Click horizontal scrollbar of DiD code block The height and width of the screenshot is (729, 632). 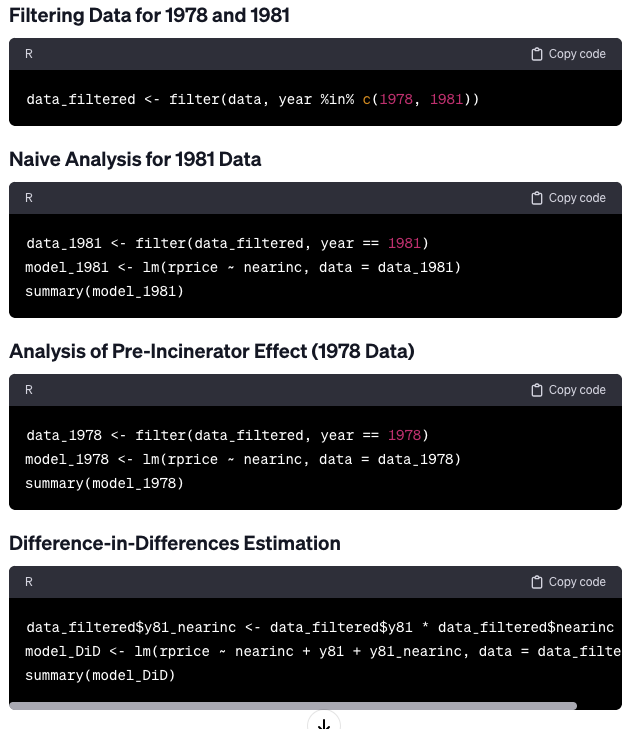point(293,706)
